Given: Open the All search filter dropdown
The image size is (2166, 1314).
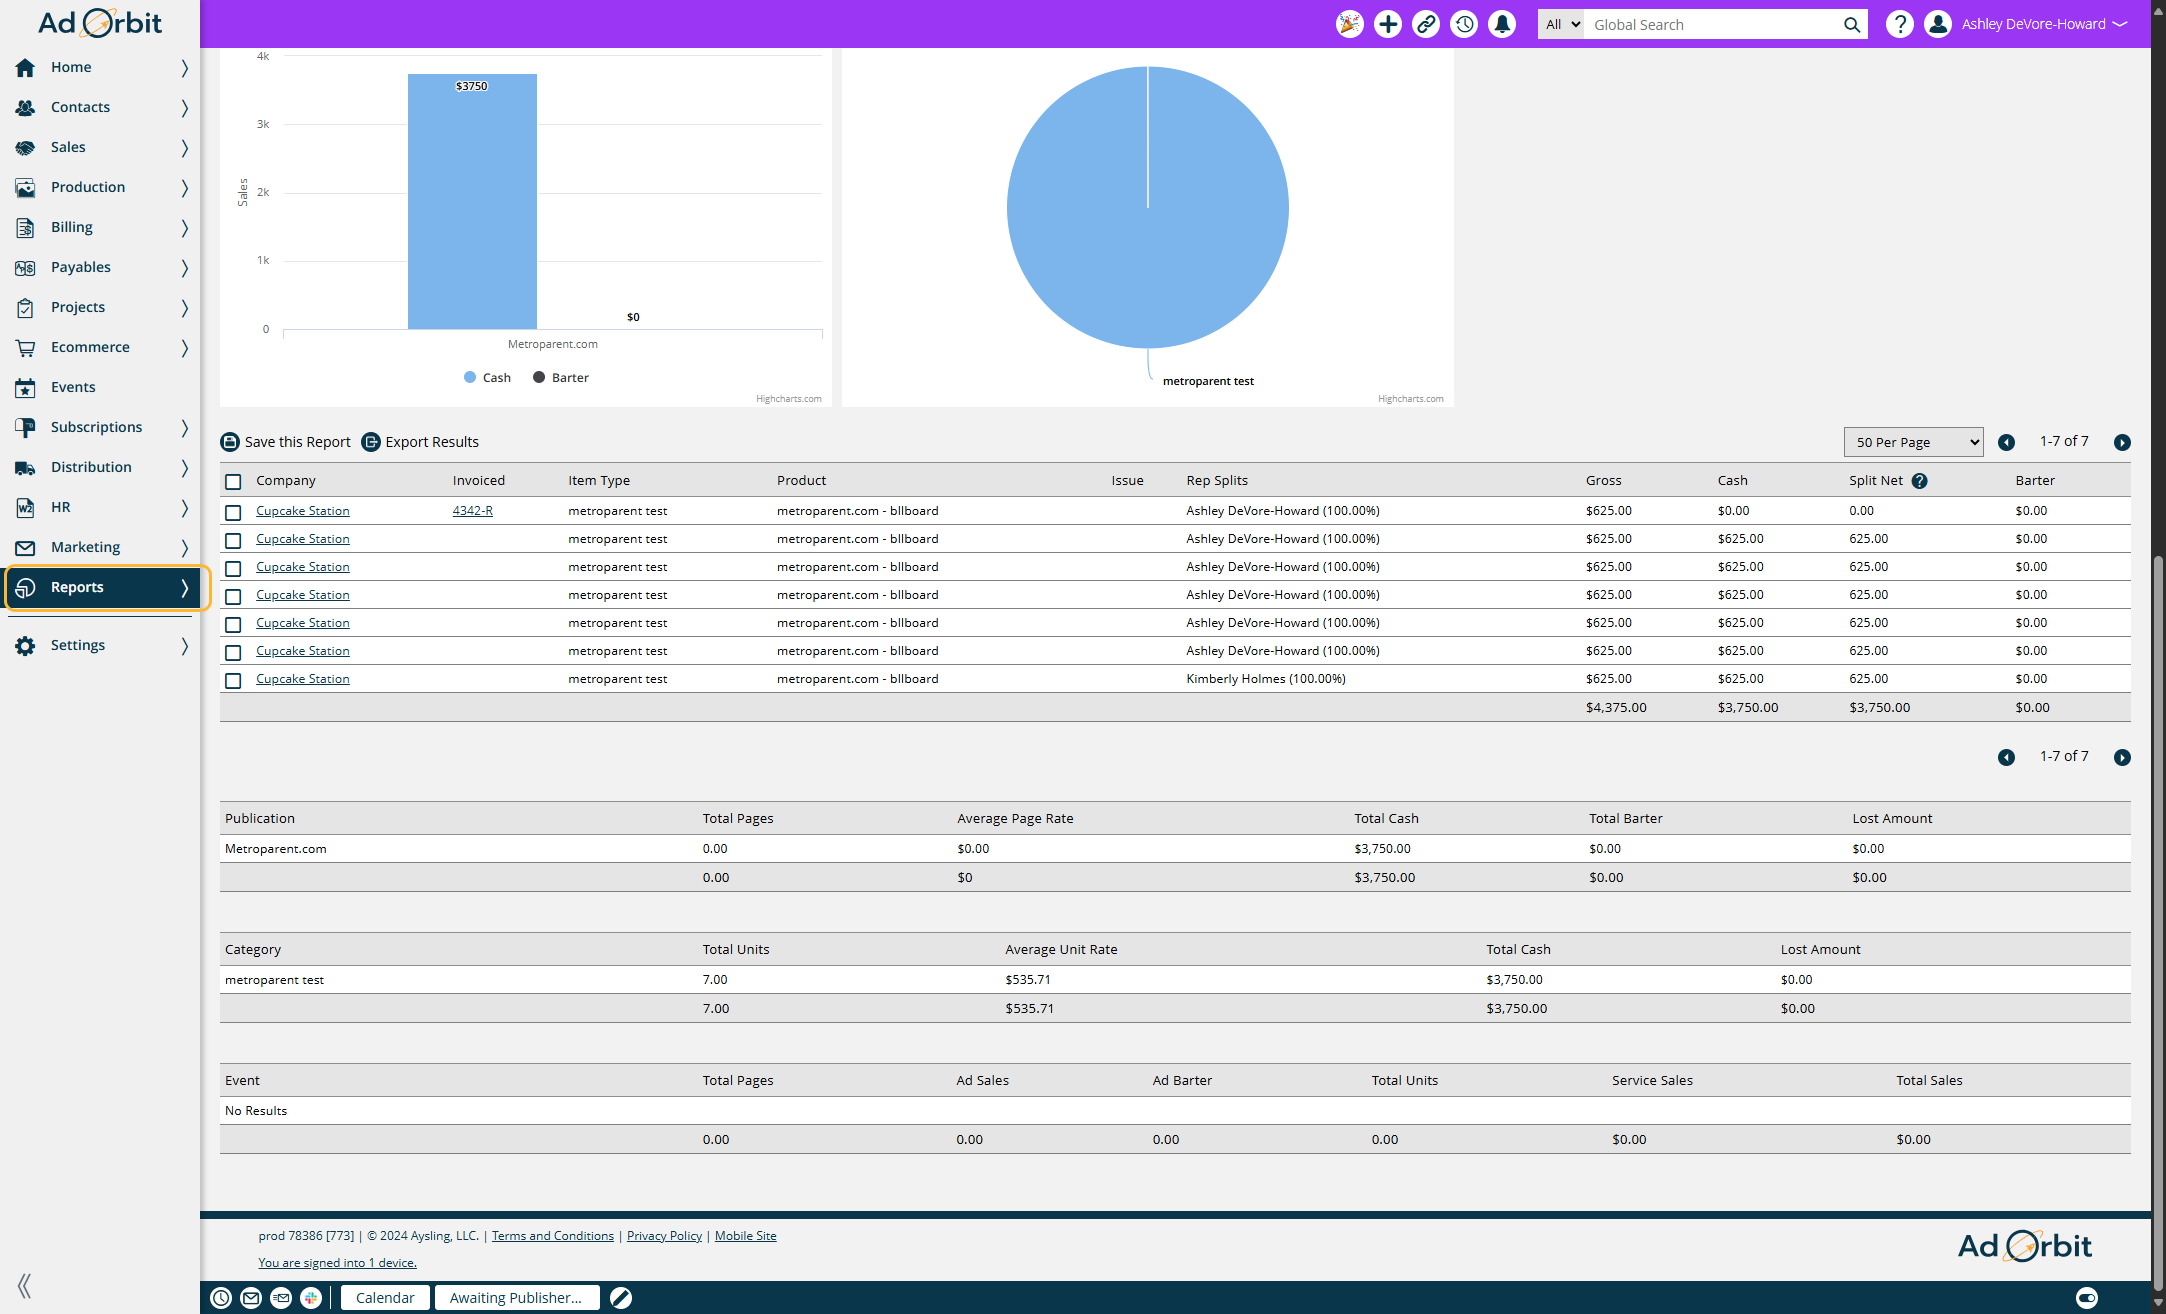Looking at the screenshot, I should pos(1561,25).
